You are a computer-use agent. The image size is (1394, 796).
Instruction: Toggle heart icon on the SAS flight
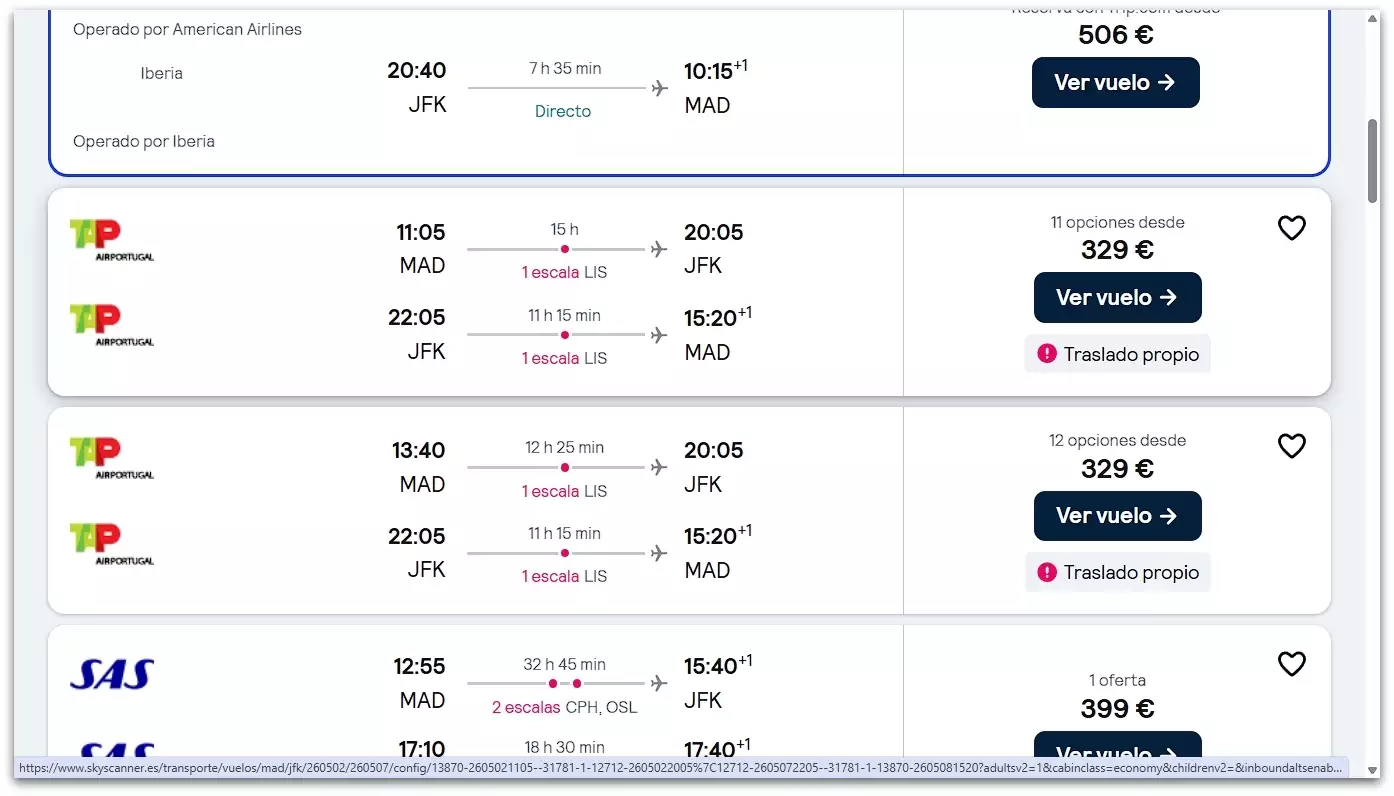[1292, 664]
